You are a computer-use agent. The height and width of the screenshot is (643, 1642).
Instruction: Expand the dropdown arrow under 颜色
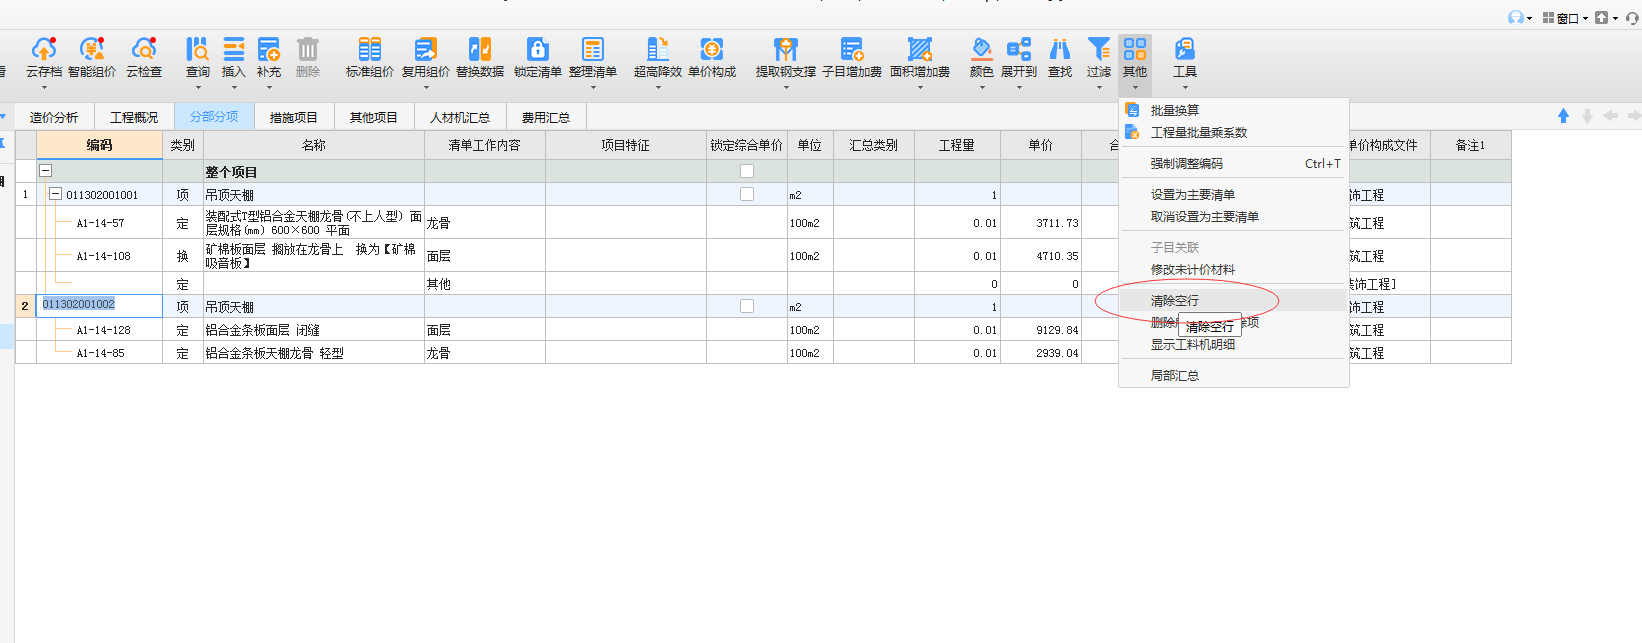pyautogui.click(x=982, y=88)
